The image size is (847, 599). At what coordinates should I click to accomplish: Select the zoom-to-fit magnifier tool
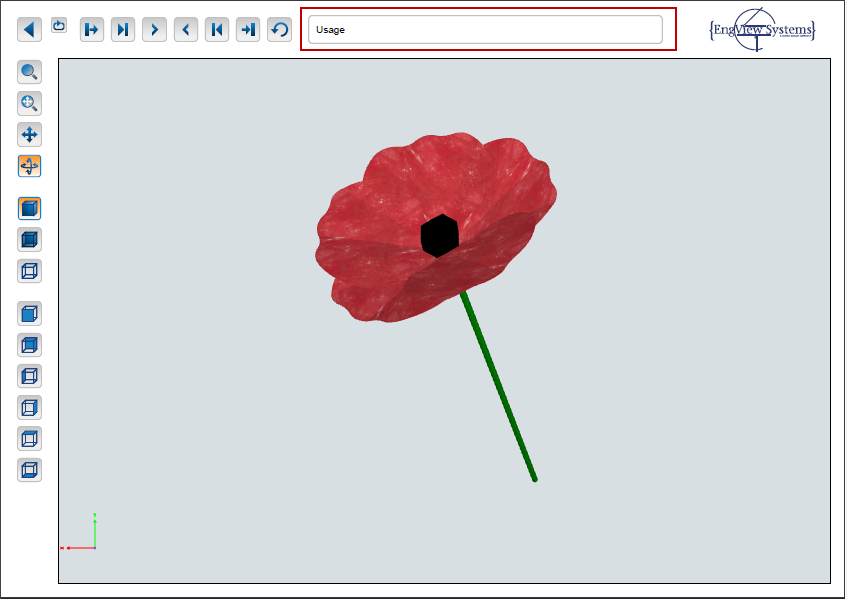tap(30, 103)
